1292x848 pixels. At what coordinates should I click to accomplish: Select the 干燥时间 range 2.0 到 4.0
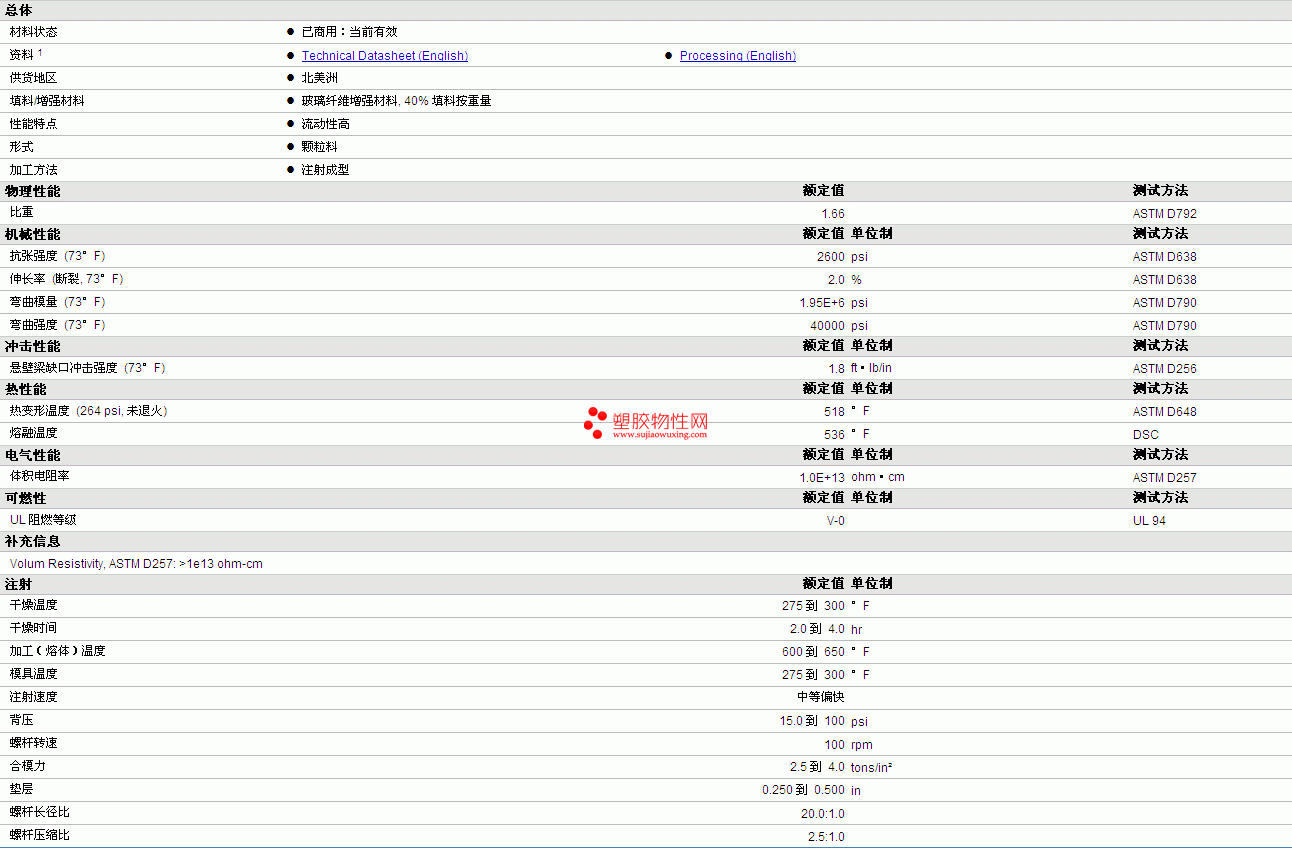[x=817, y=629]
